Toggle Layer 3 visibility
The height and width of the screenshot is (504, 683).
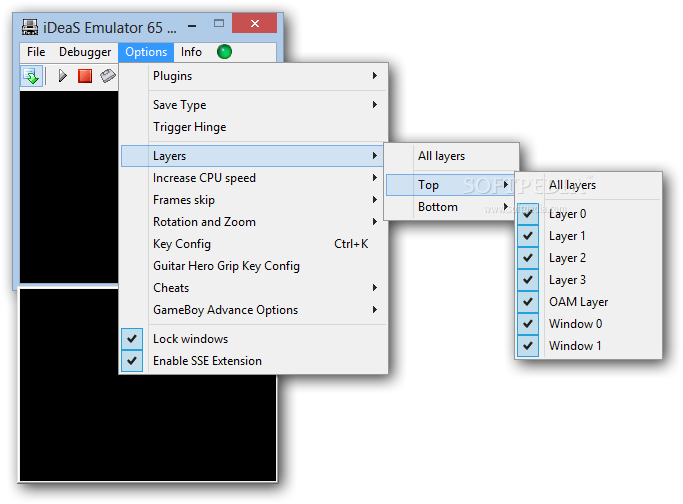click(x=588, y=280)
